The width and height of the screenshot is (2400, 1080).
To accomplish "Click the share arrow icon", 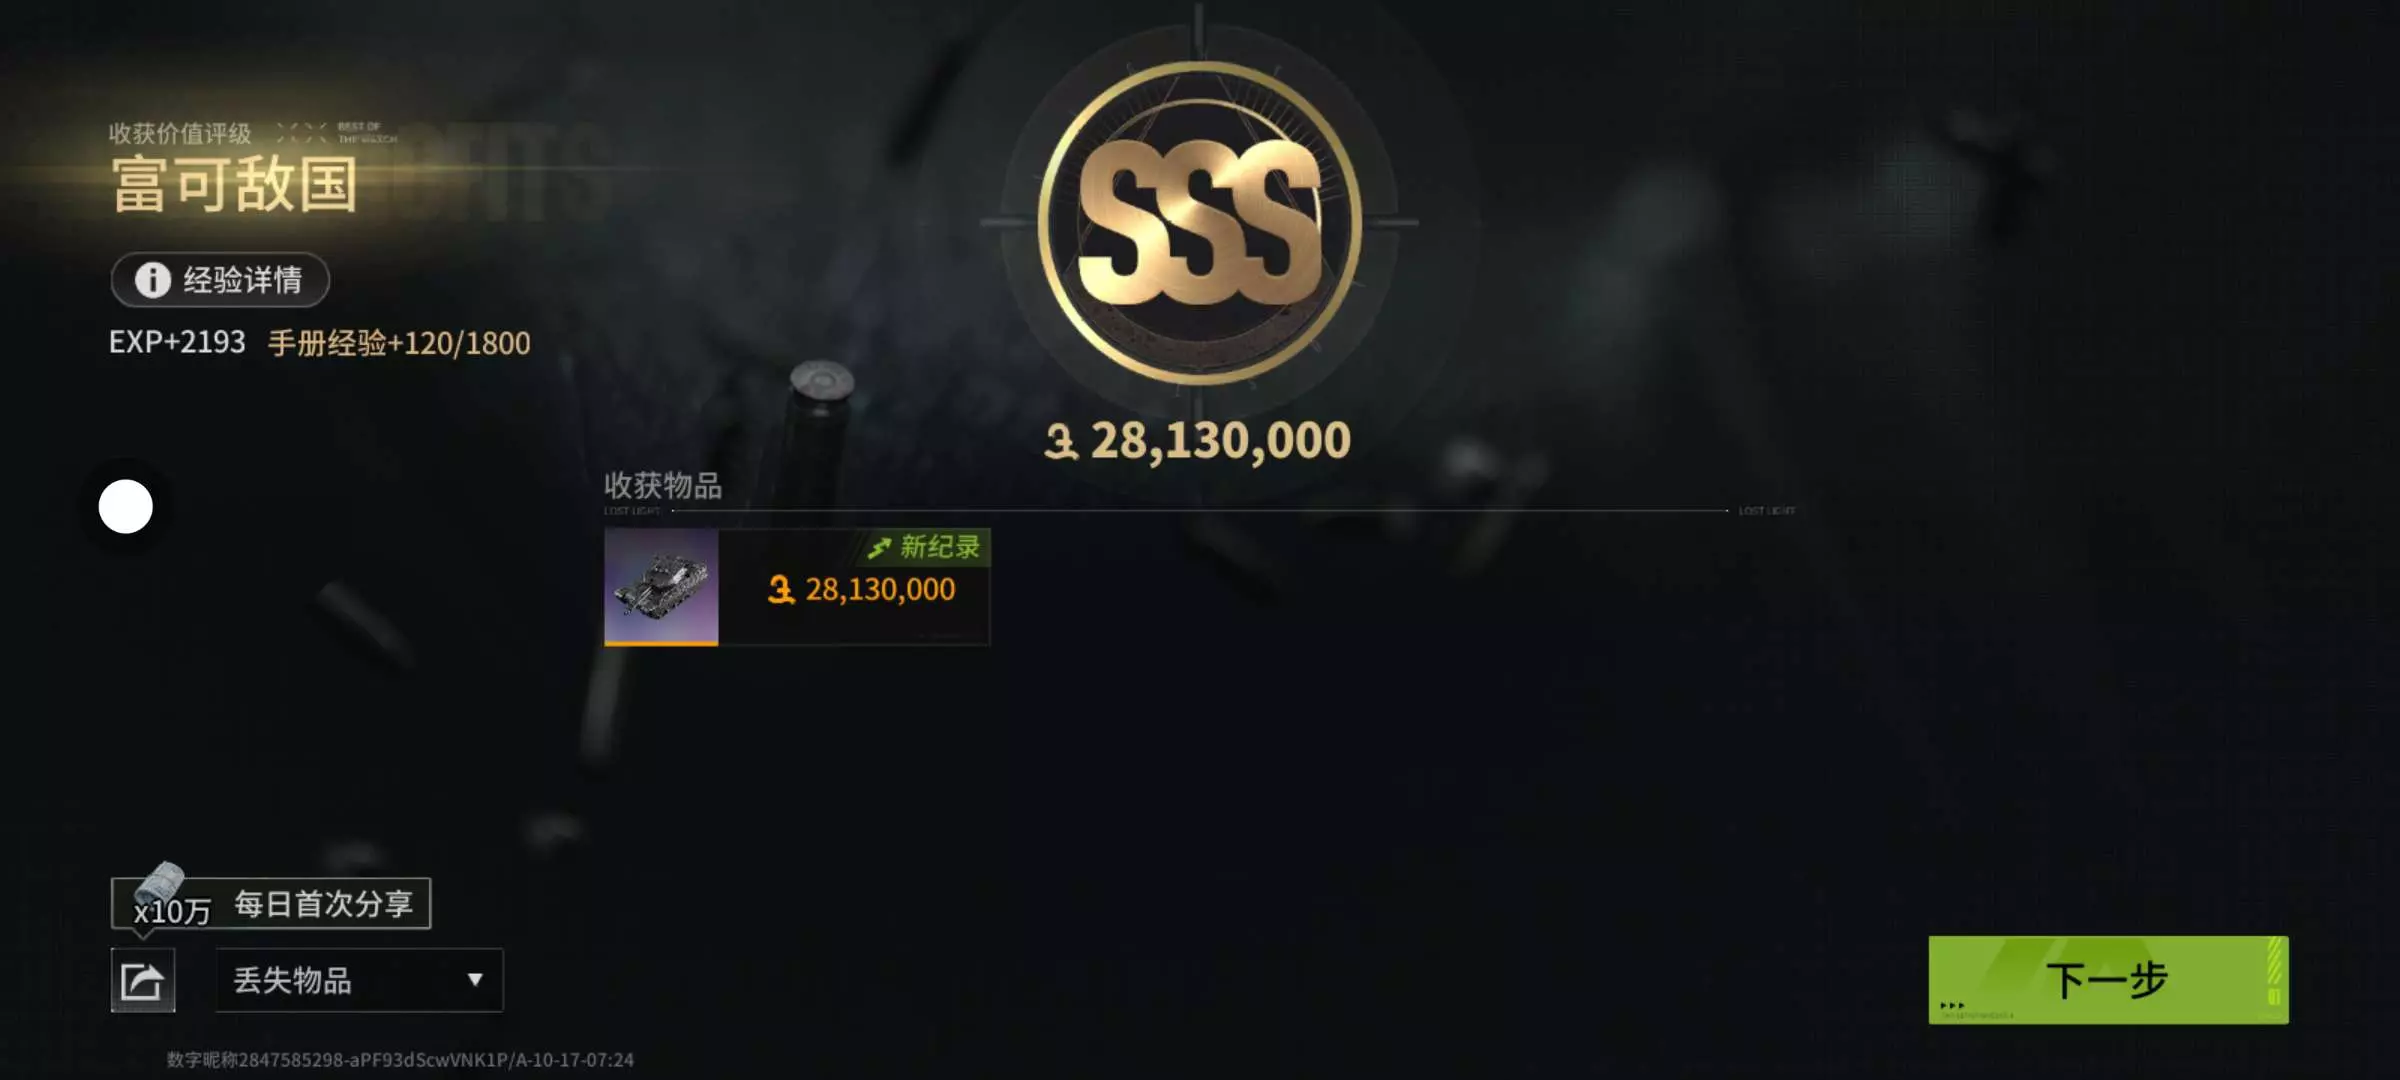I will click(142, 980).
